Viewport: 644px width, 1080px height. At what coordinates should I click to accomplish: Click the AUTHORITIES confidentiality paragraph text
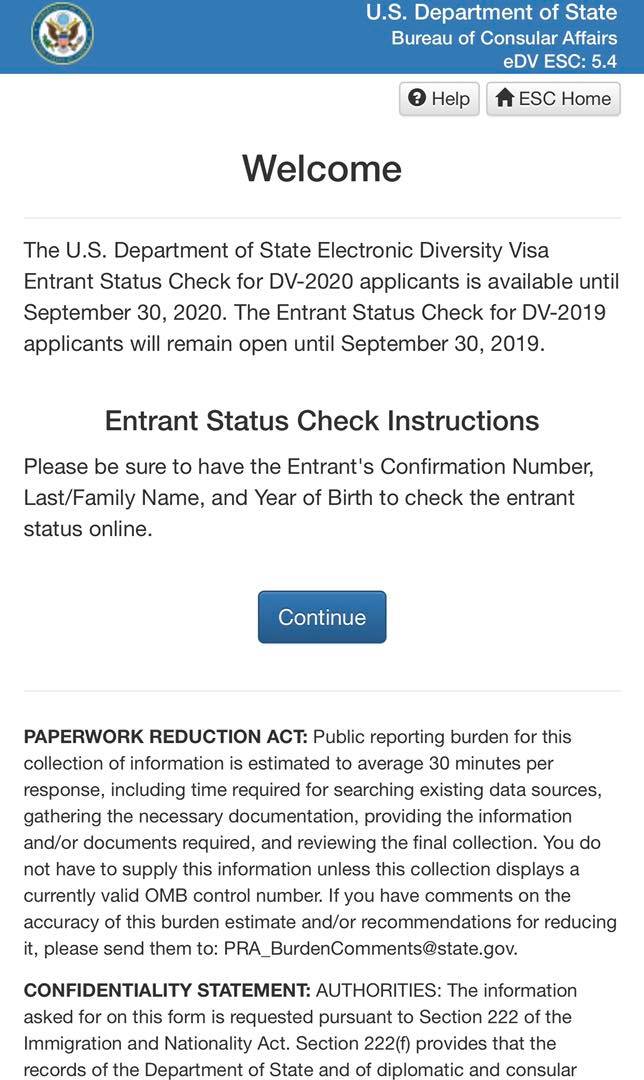point(300,1030)
